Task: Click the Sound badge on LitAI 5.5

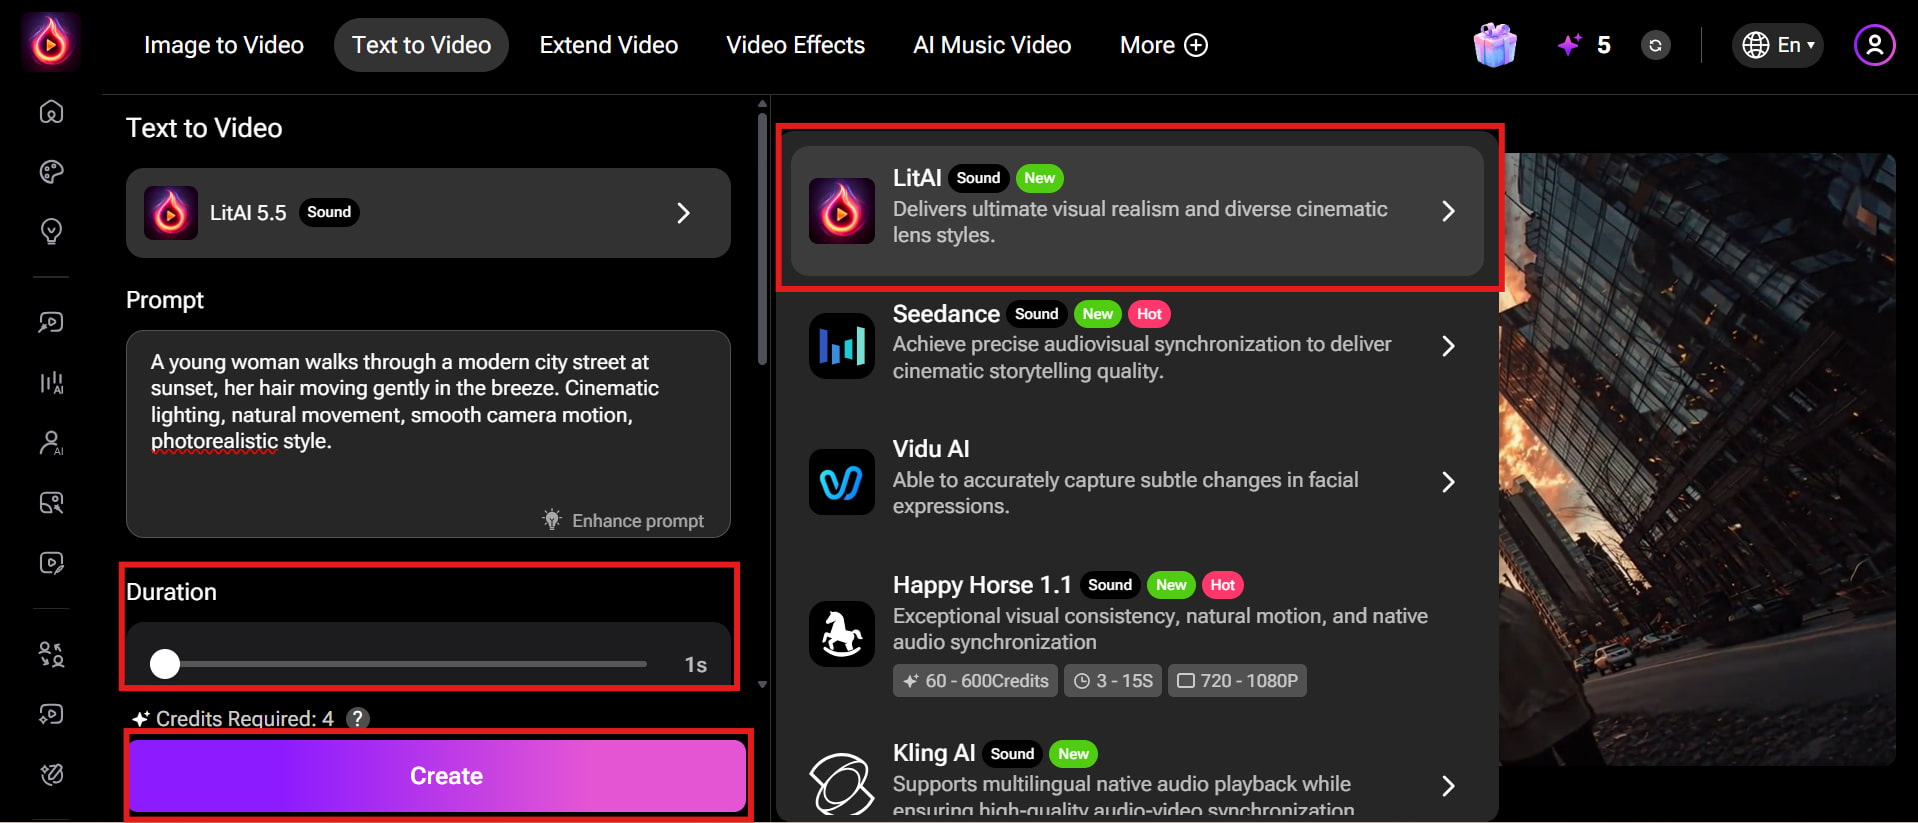Action: pos(329,212)
